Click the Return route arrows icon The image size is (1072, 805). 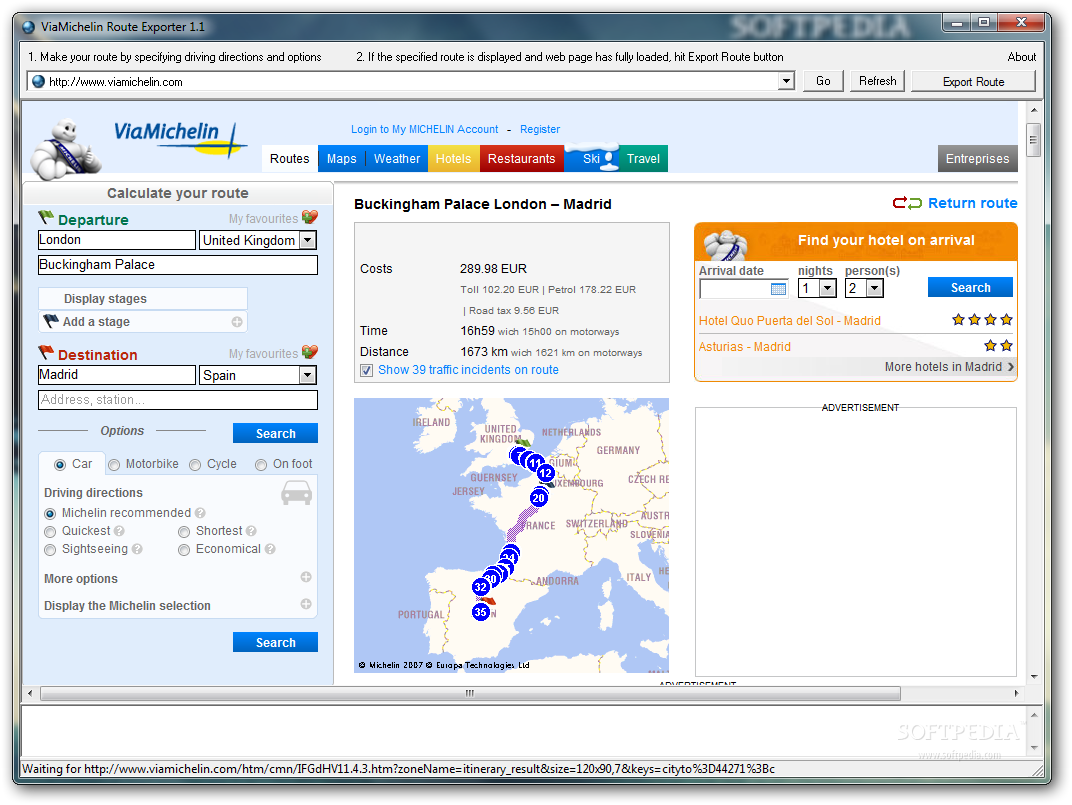(x=907, y=203)
